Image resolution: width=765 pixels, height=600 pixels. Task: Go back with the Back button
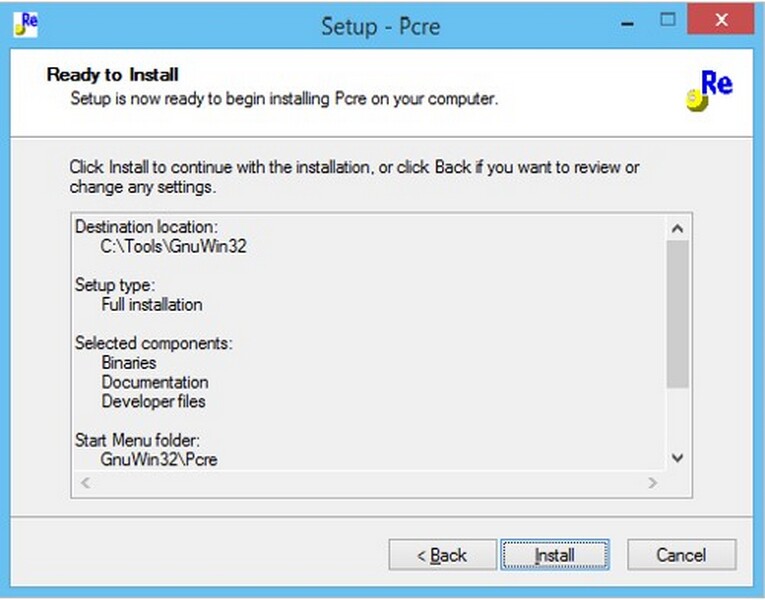(x=443, y=555)
